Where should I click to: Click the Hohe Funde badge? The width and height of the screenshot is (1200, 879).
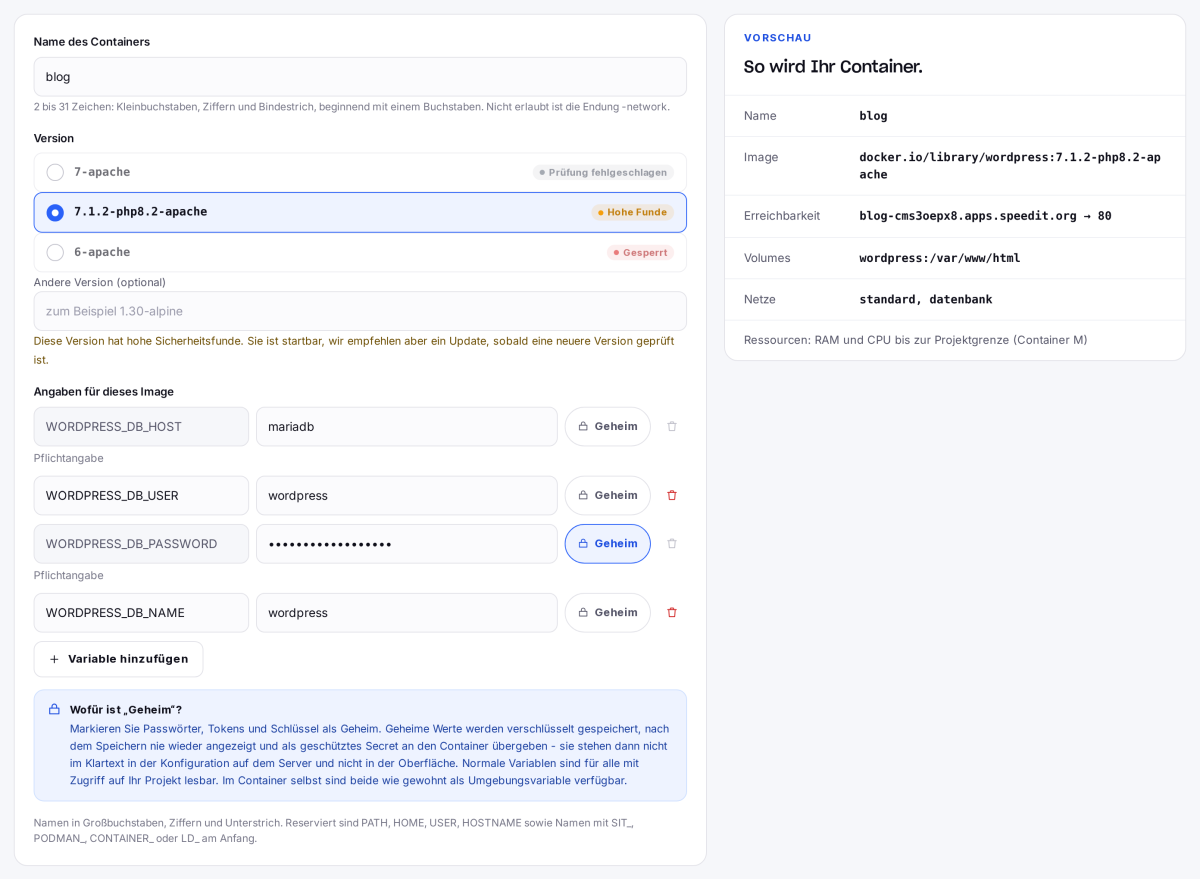point(632,212)
